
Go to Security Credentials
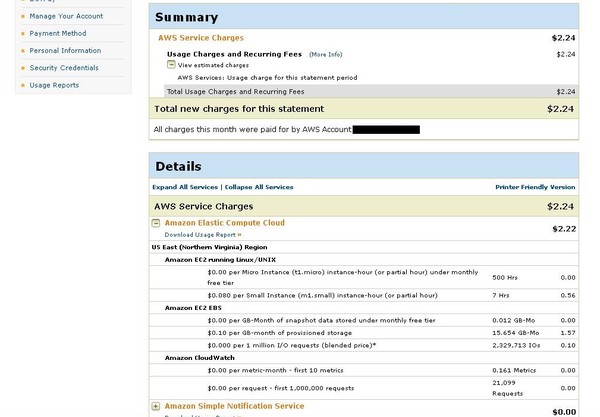64,68
